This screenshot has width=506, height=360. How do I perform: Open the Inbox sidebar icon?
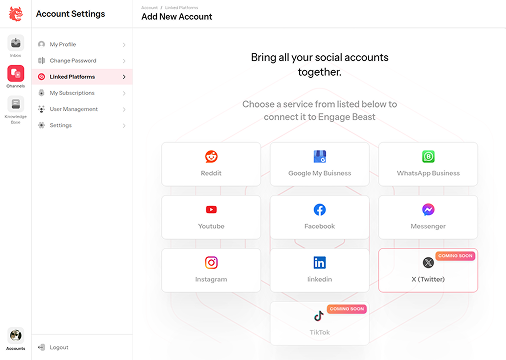point(16,43)
